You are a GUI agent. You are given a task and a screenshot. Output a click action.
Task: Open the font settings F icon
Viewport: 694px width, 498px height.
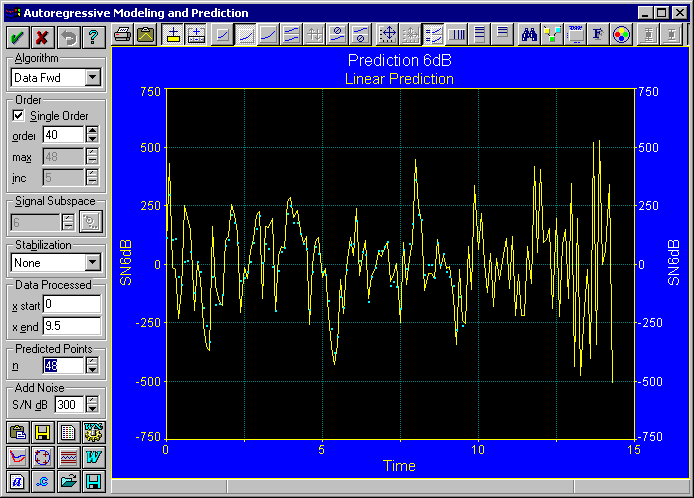tap(598, 35)
